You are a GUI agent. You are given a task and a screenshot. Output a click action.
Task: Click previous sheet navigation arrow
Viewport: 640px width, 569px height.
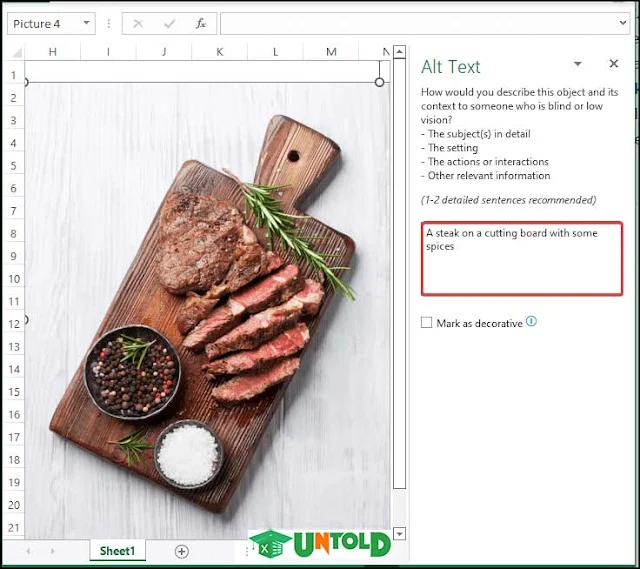tap(28, 551)
